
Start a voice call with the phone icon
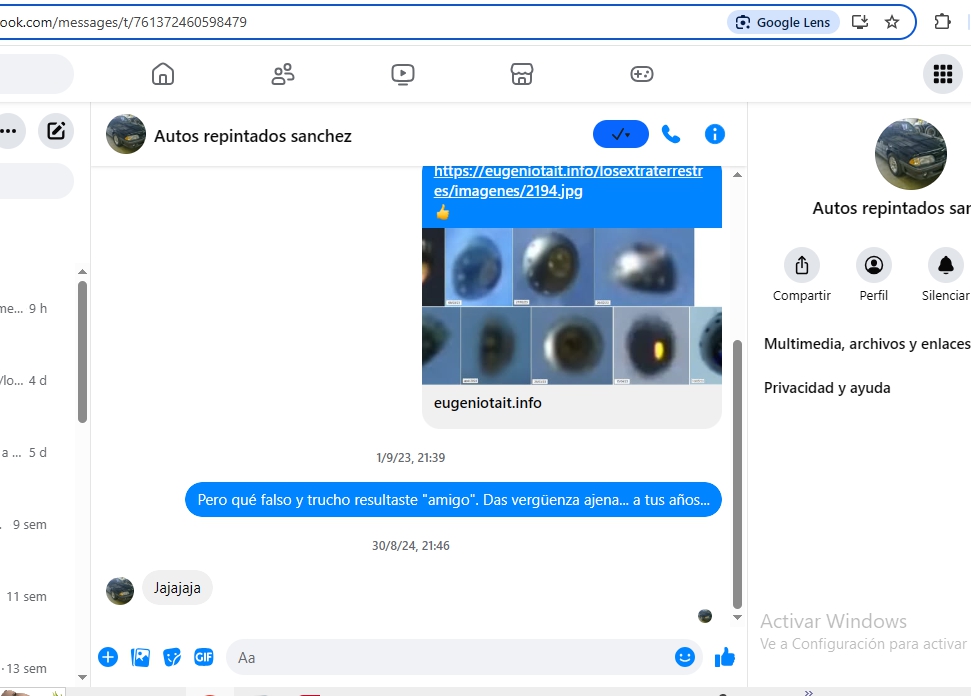(x=671, y=134)
